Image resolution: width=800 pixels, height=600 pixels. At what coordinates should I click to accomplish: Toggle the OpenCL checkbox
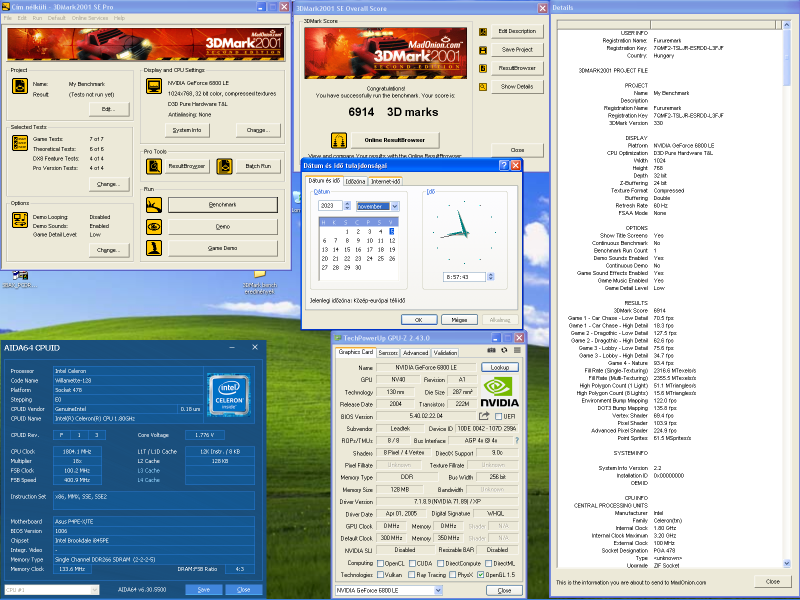click(380, 563)
